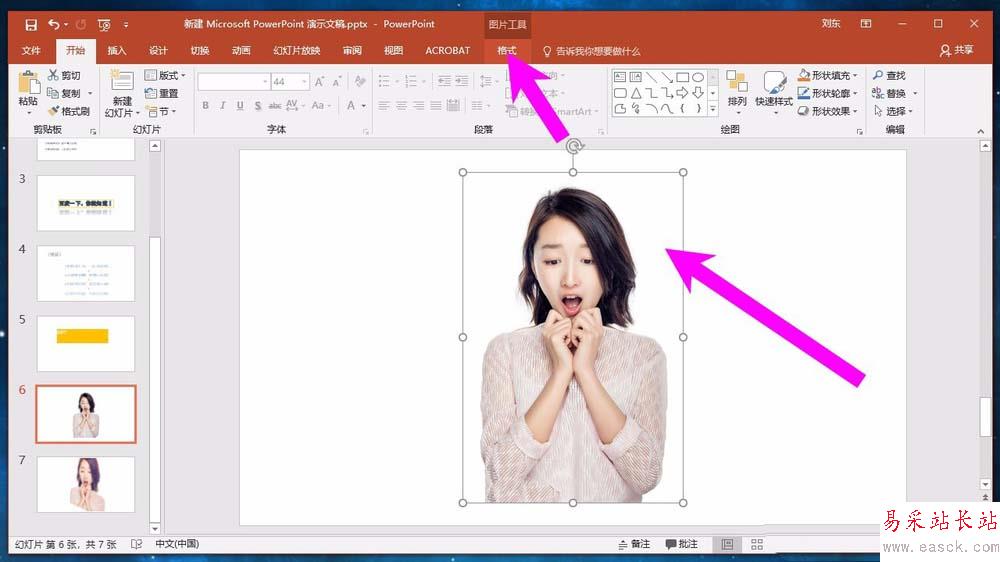Click the Share (共享) button
This screenshot has width=1000, height=562.
pos(956,50)
